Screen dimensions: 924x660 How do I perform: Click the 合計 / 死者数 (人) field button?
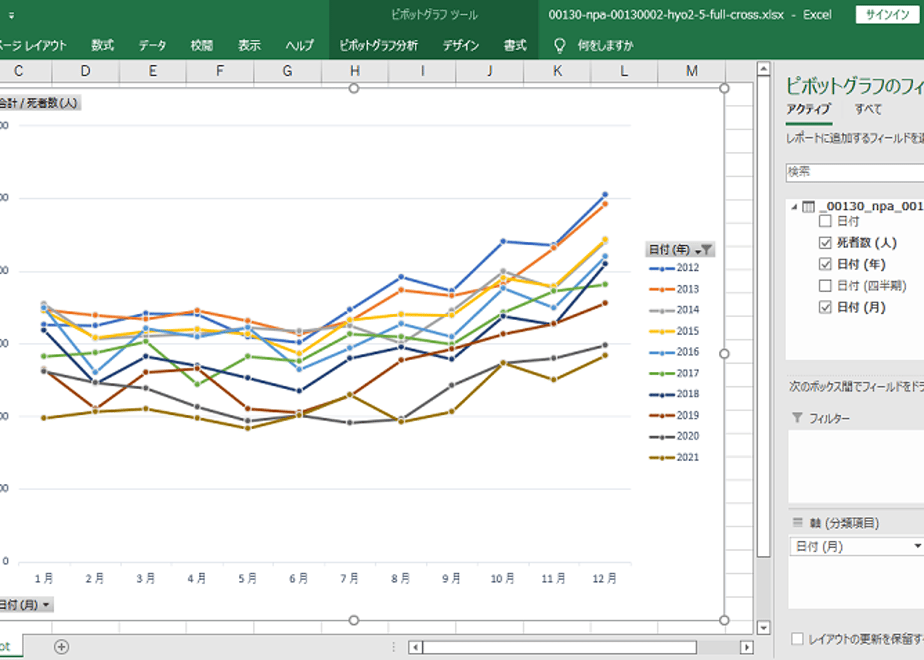(39, 103)
